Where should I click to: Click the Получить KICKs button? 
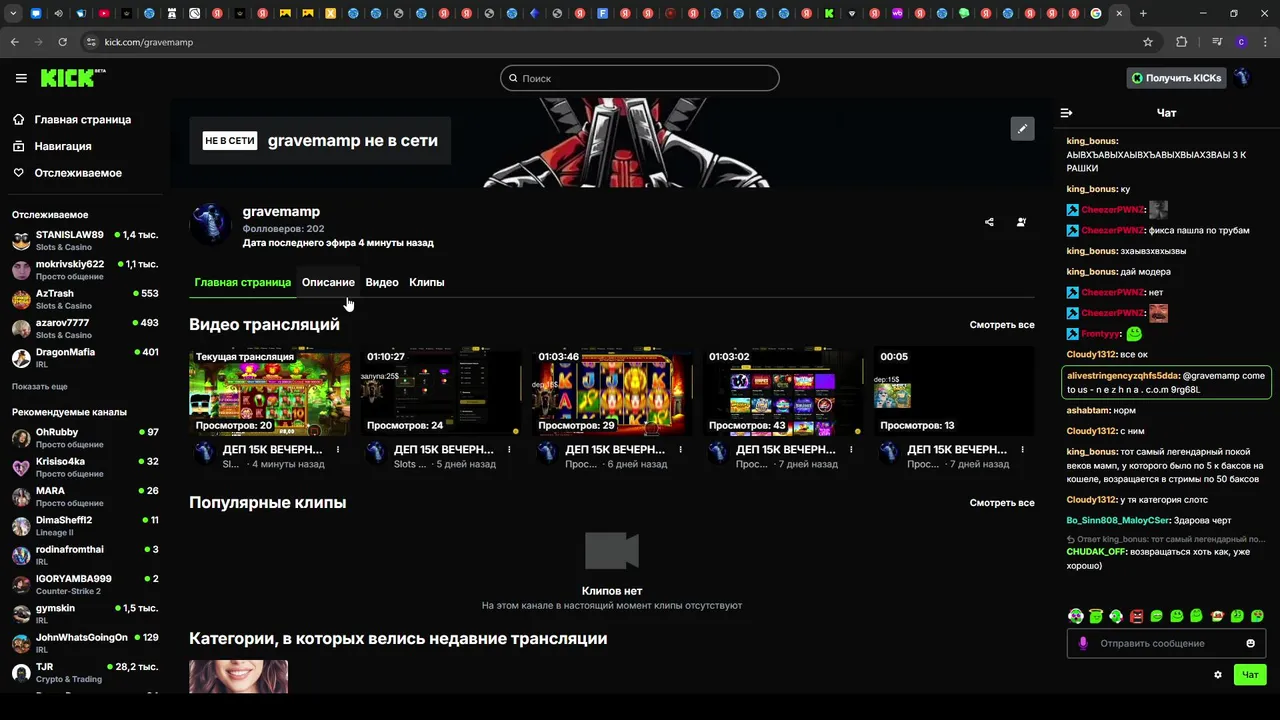click(1176, 78)
